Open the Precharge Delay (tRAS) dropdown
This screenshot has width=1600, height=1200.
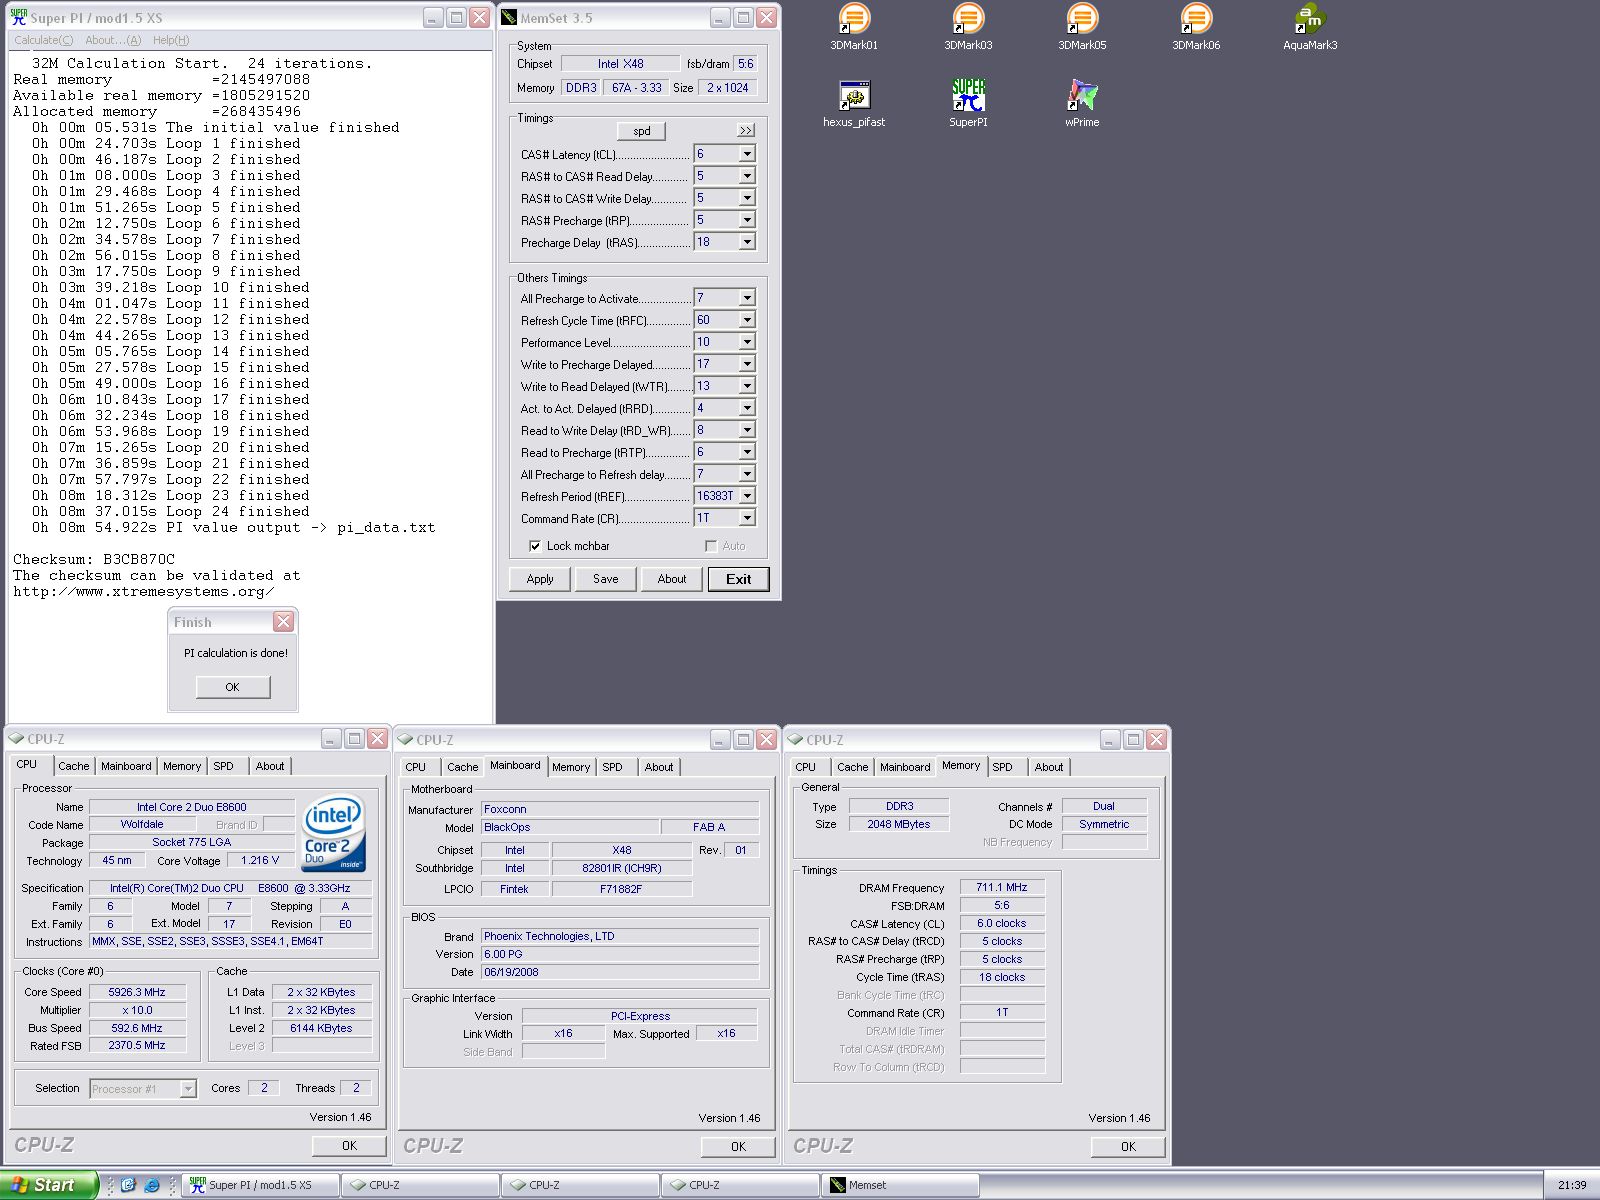click(747, 242)
